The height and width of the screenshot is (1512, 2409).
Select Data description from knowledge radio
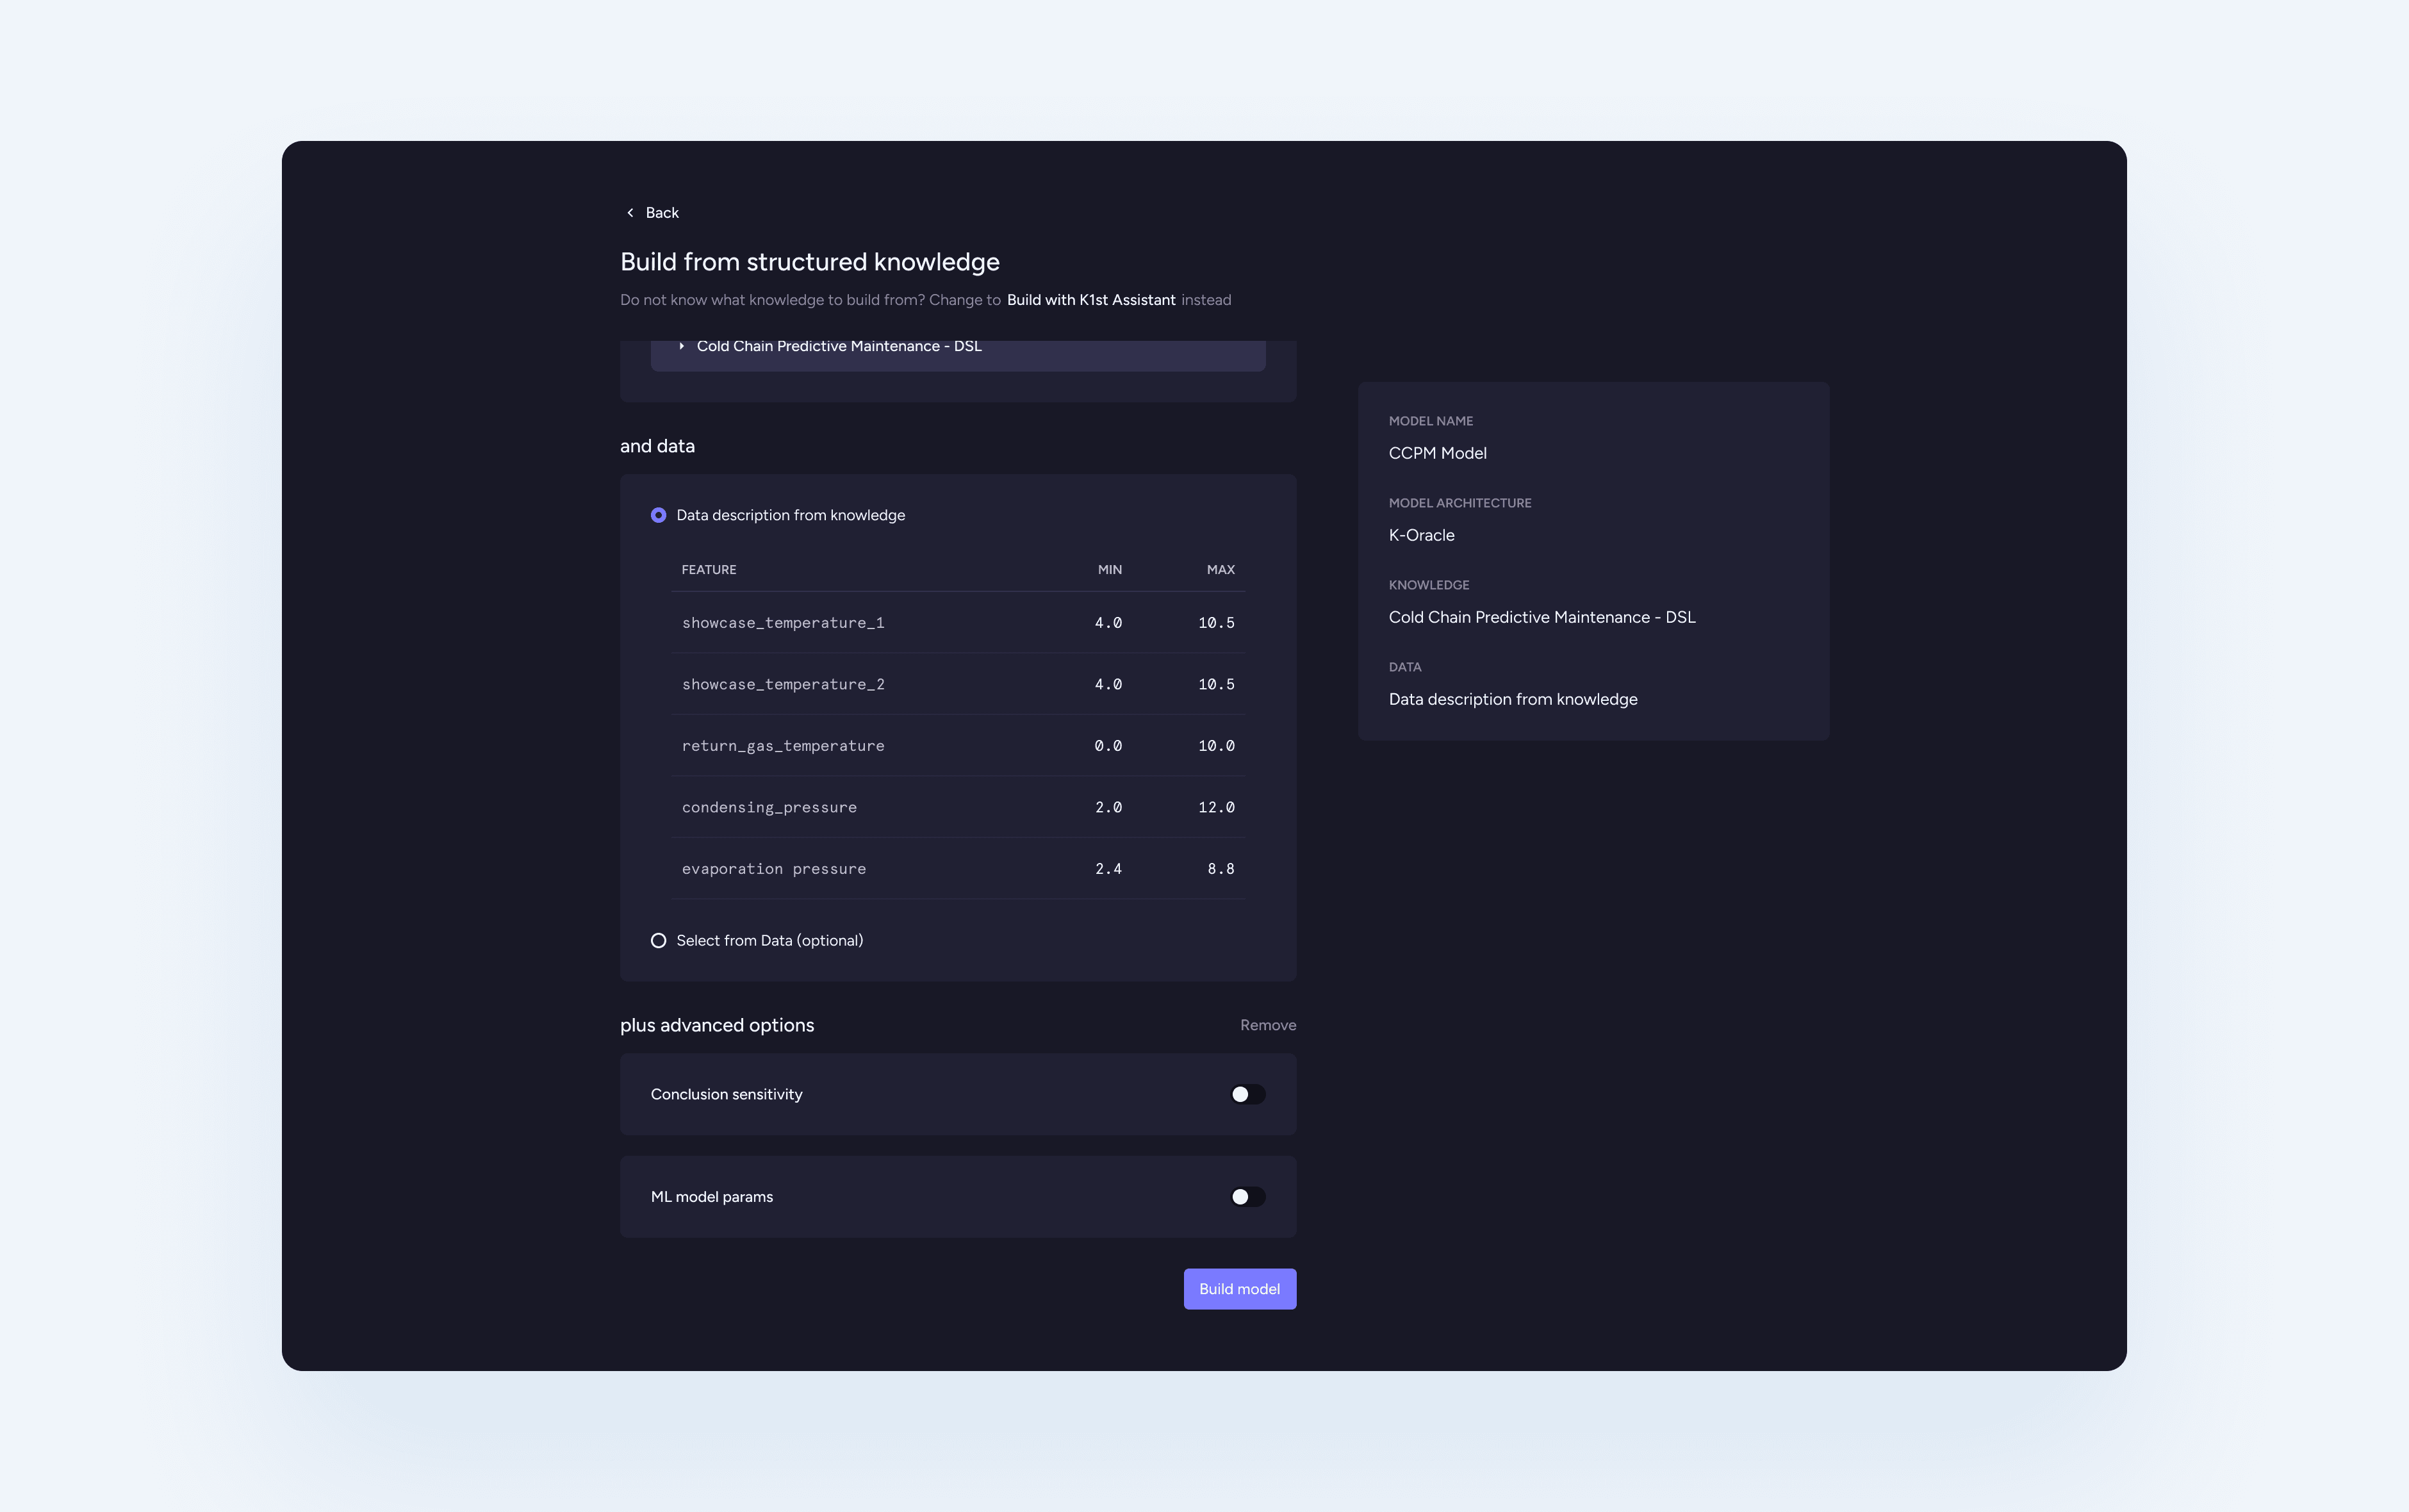tap(658, 515)
